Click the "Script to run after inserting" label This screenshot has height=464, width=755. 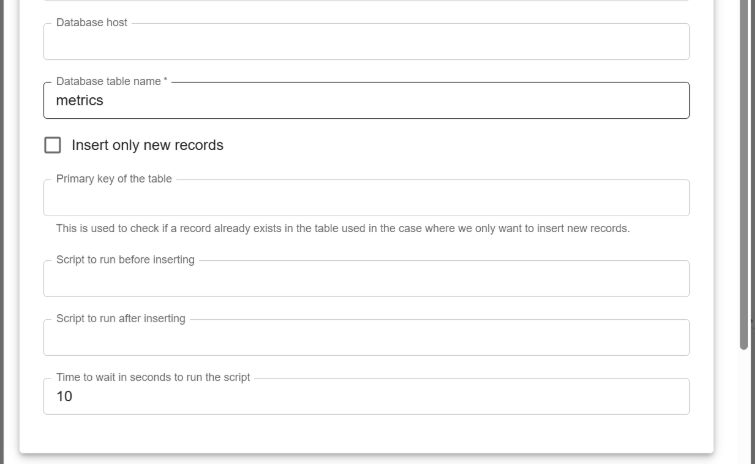pyautogui.click(x=120, y=319)
